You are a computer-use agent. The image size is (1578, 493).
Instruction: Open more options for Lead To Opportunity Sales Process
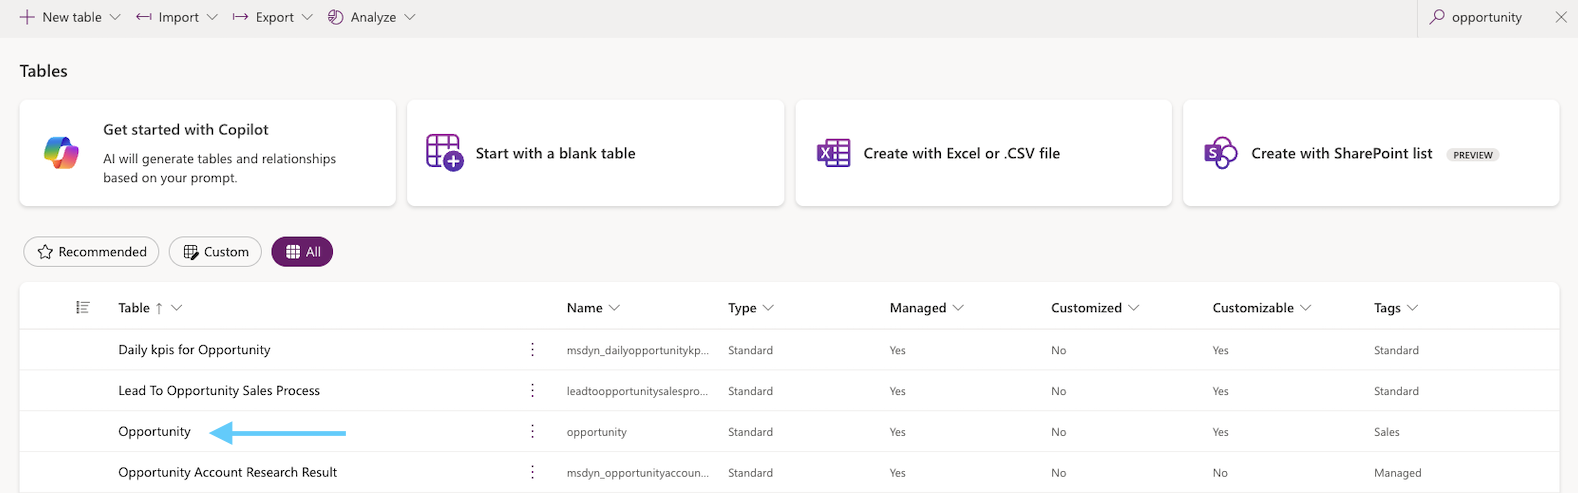[x=533, y=391]
